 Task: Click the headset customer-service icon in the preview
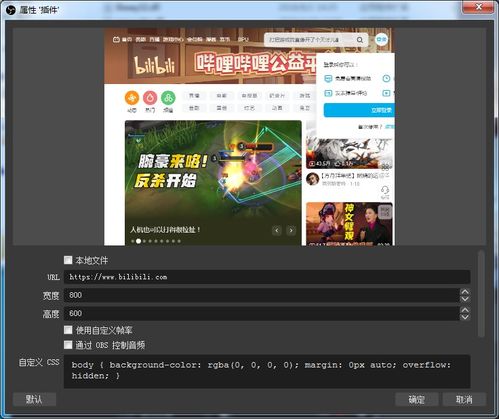coord(385,191)
